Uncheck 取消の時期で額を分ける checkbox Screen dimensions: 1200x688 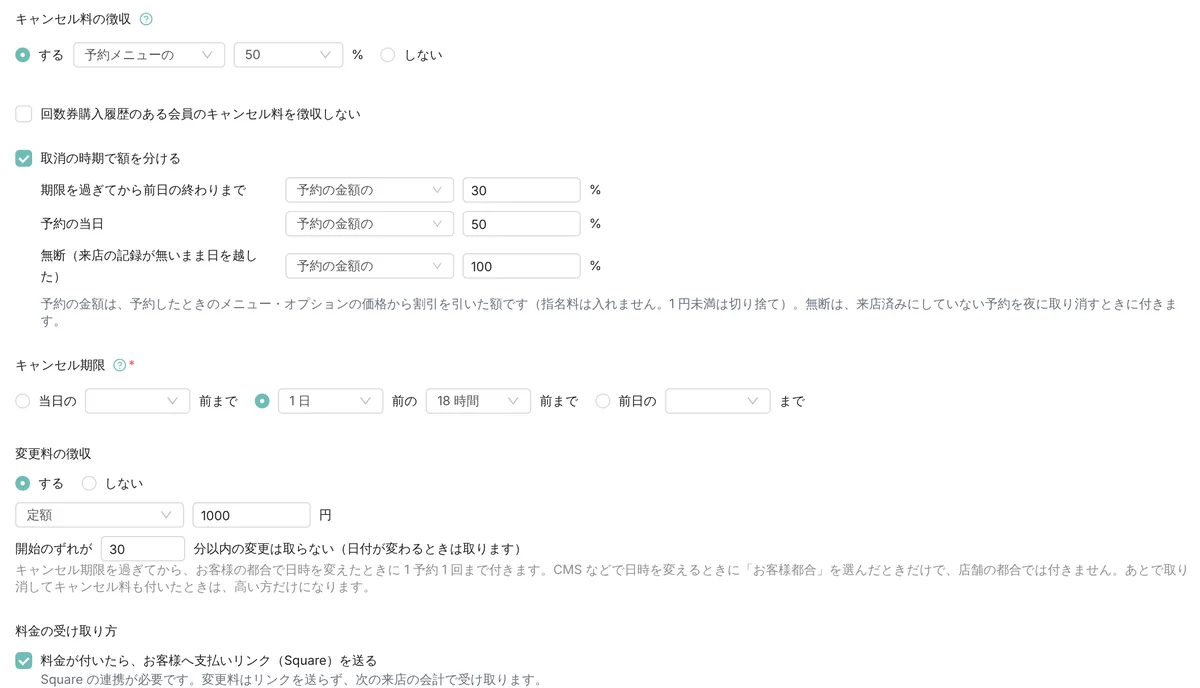[24, 158]
